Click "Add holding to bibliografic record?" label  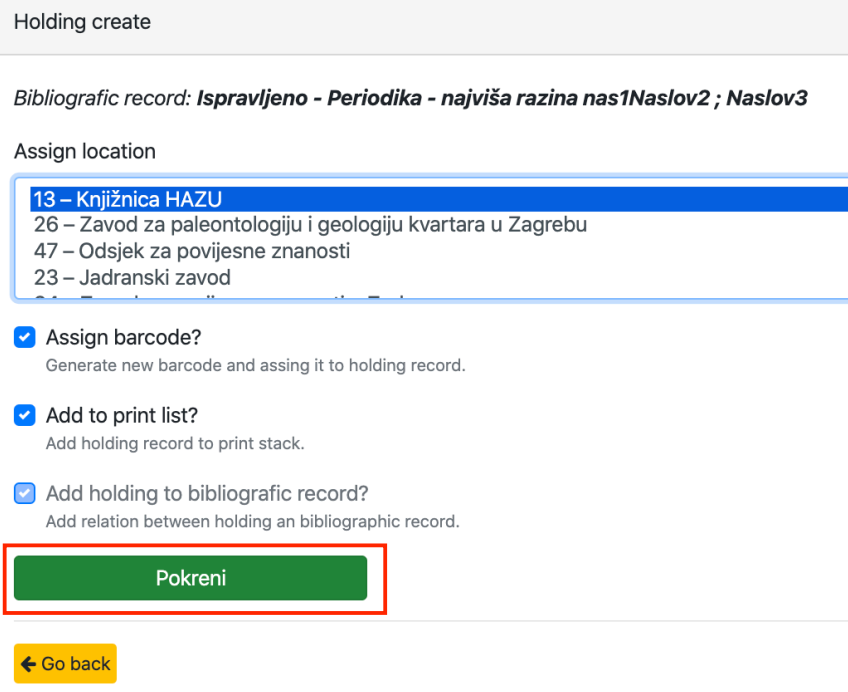coord(208,493)
